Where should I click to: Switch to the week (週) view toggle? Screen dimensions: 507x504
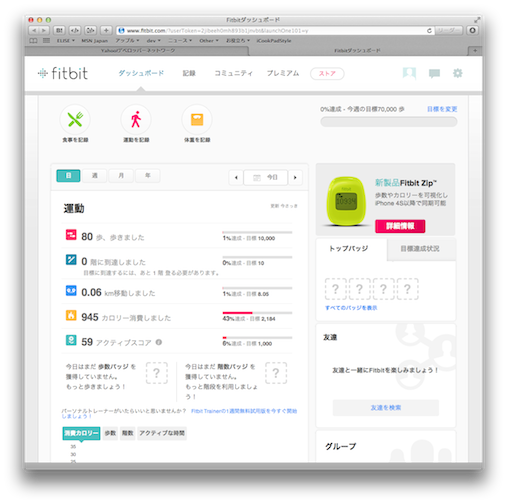point(95,176)
